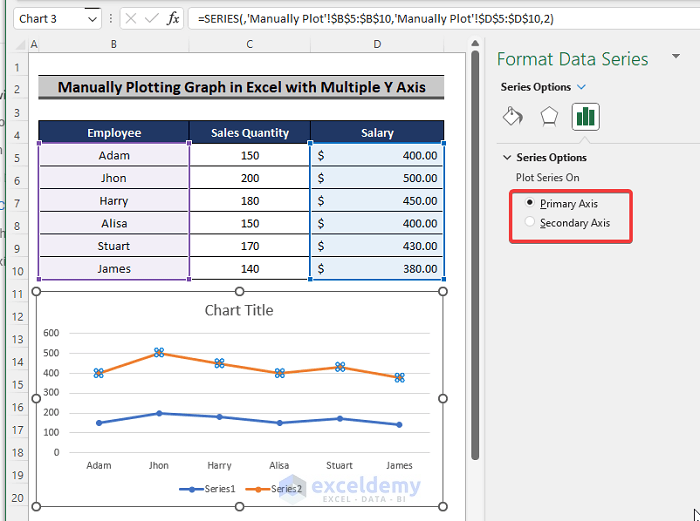Click the formula bar Enter checkmark icon
This screenshot has width=700, height=521.
coord(151,18)
